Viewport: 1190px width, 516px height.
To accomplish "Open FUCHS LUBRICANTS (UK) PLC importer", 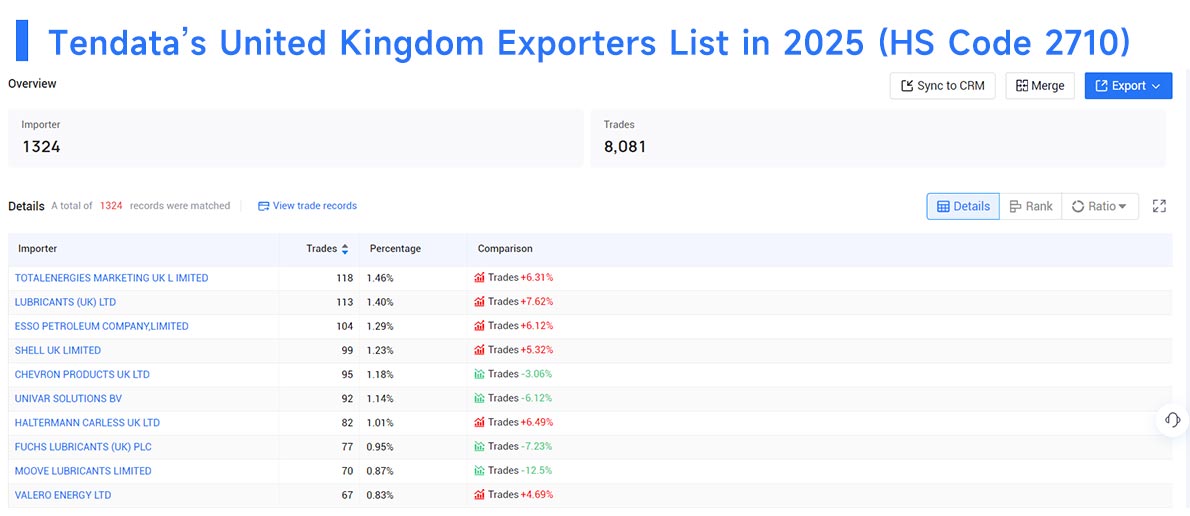I will click(83, 447).
